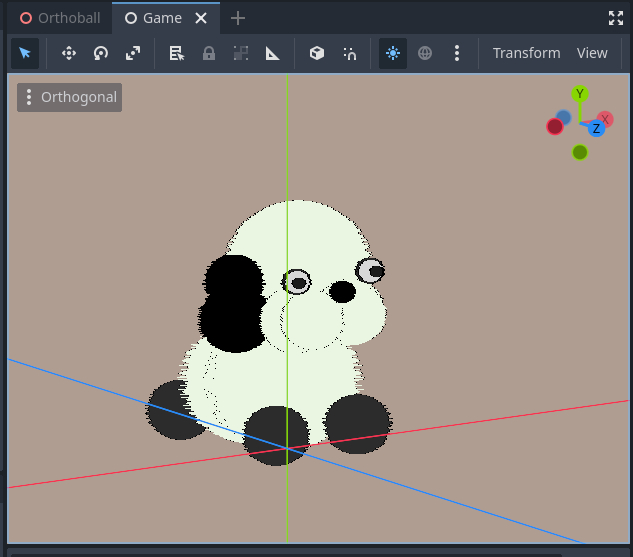Switch to the Scale Mode tool
The height and width of the screenshot is (557, 633).
coord(133,53)
